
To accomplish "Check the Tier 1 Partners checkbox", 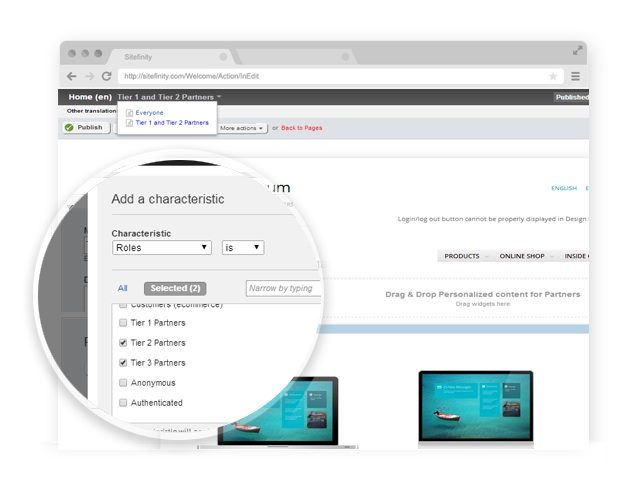I will (123, 323).
